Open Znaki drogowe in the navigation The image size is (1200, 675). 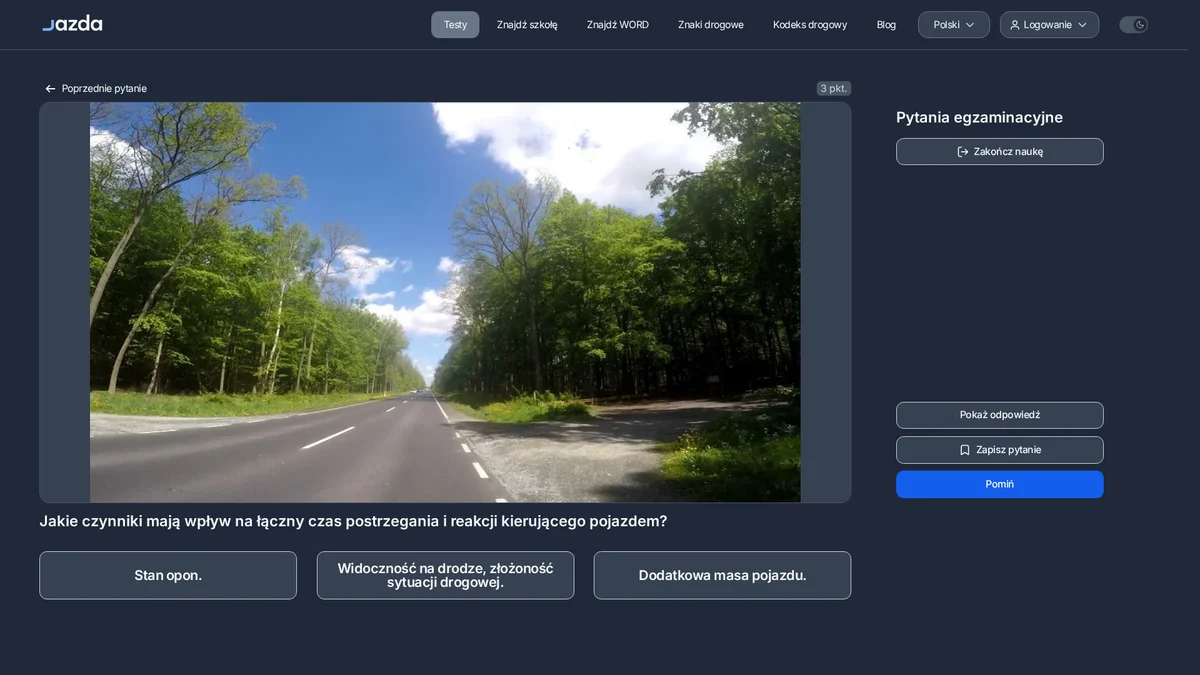pos(711,25)
